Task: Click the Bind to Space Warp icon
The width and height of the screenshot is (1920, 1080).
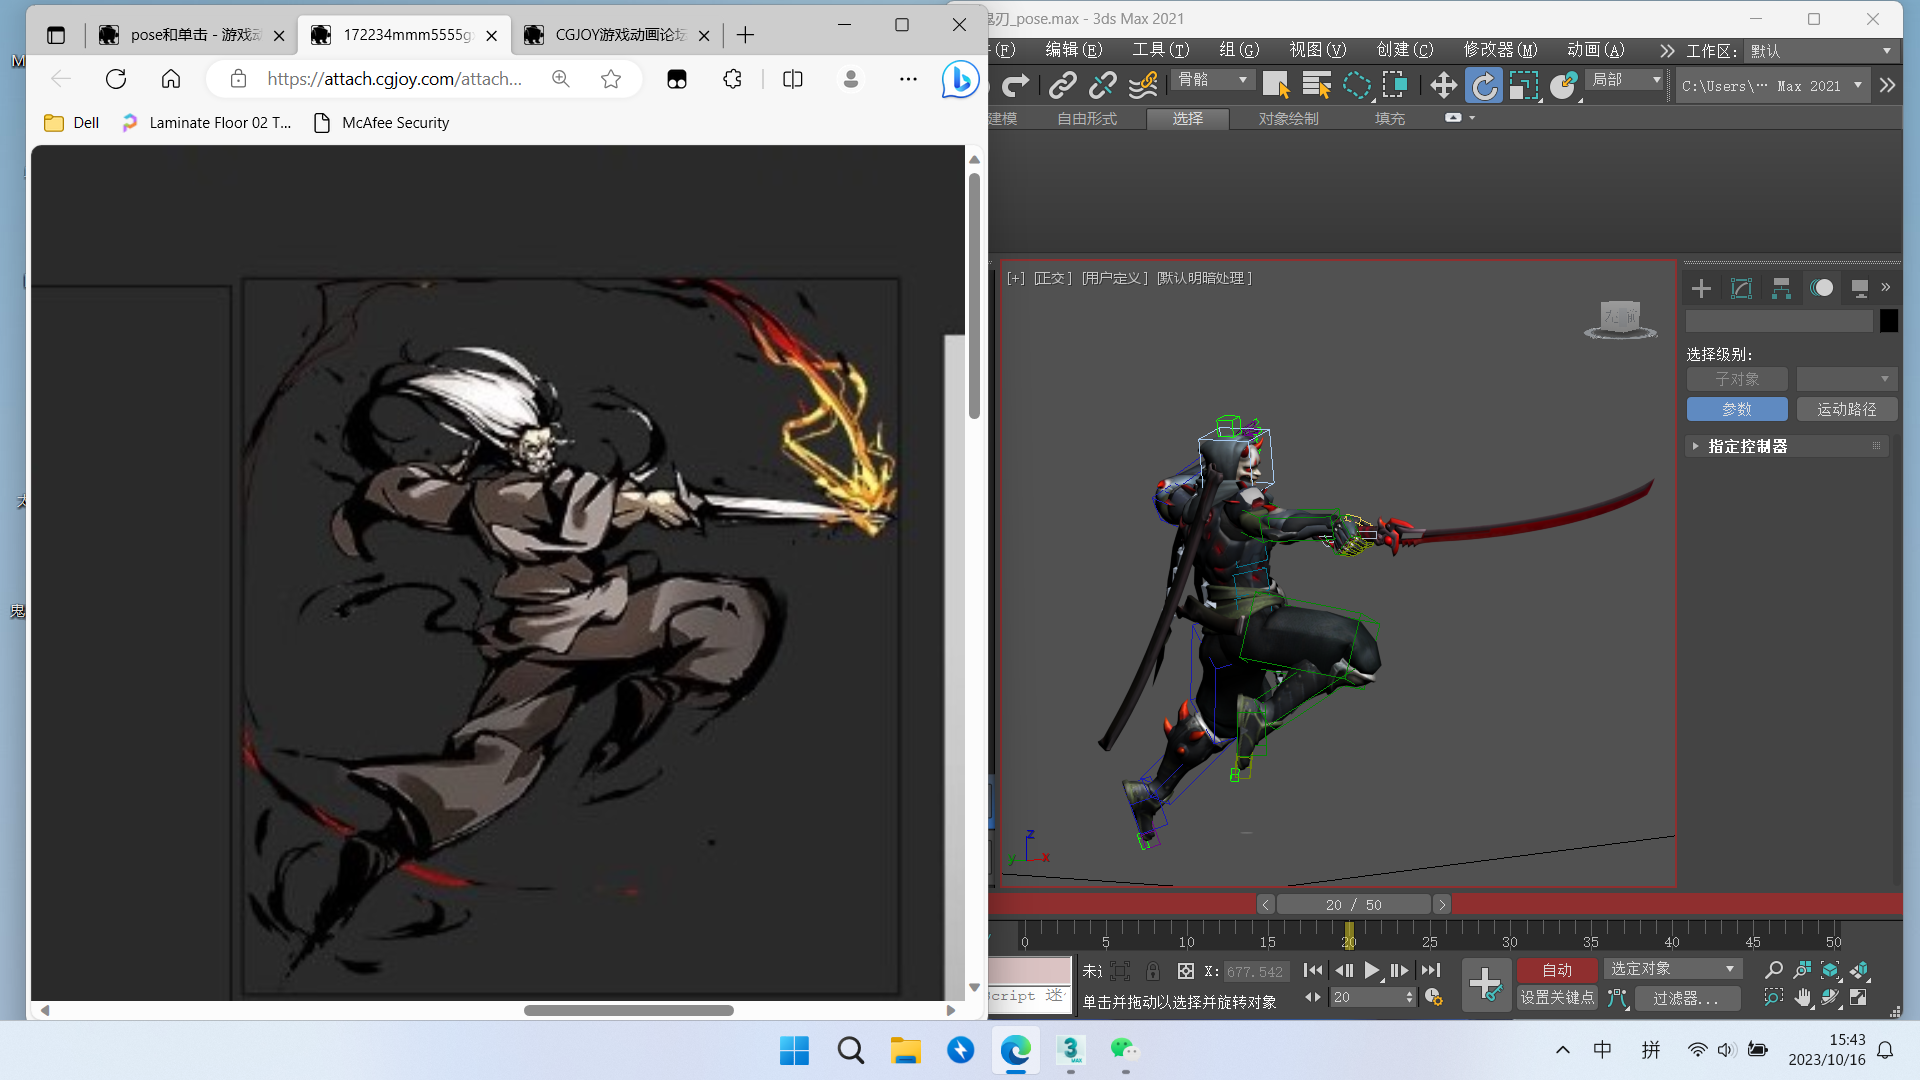Action: (1143, 86)
